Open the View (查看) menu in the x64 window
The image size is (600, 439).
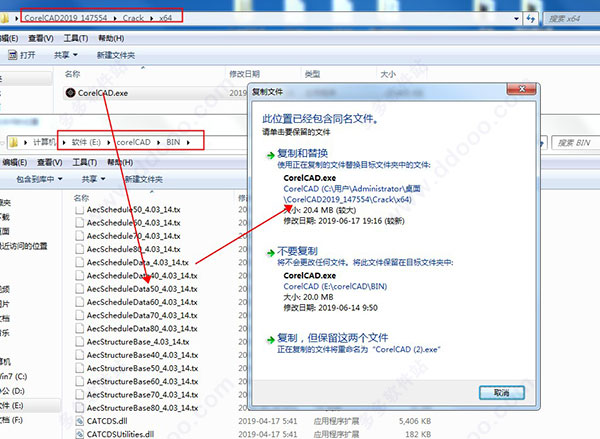41,38
